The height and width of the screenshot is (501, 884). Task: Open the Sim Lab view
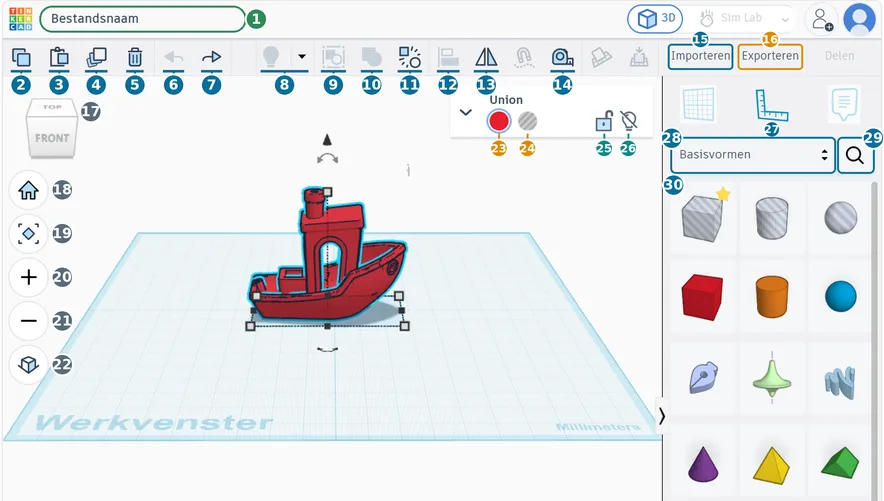[x=732, y=18]
